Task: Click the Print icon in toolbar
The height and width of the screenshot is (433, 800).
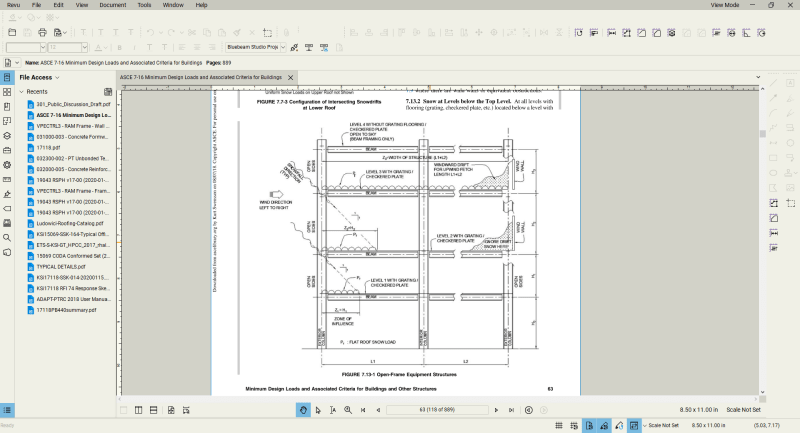Action: point(42,33)
